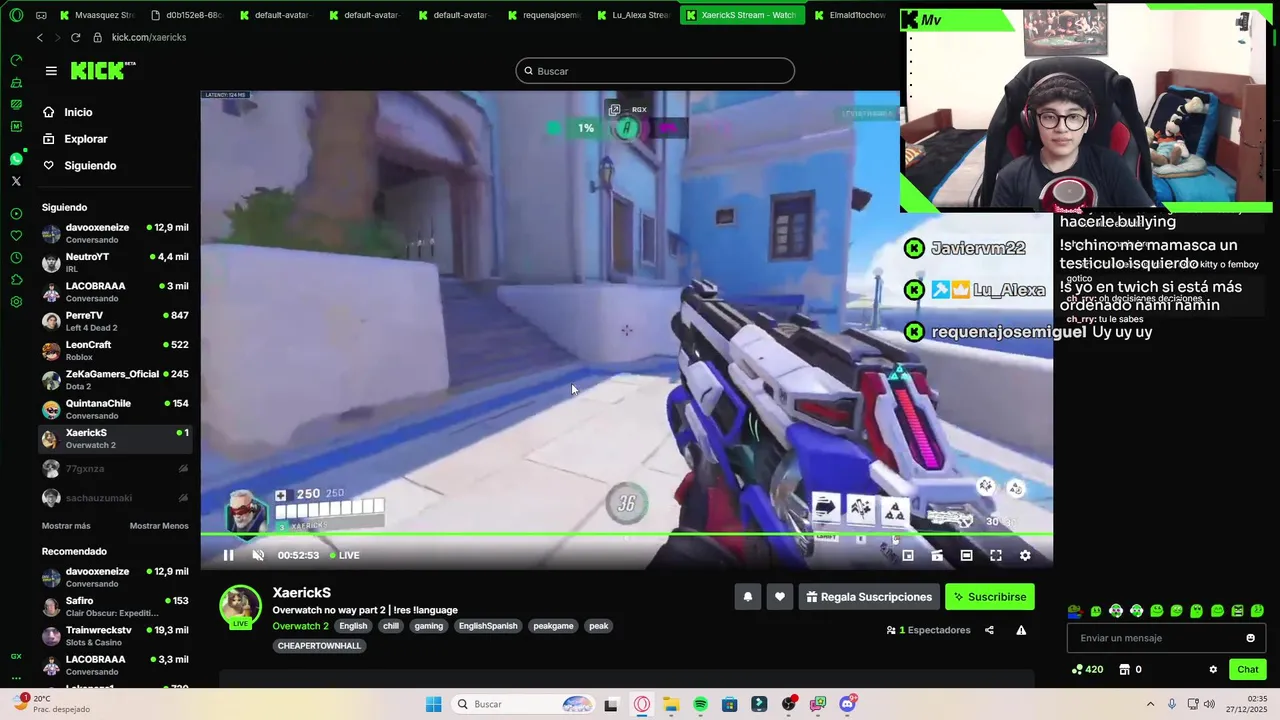
Task: Open history clock icon in Opera sidebar
Action: click(x=16, y=257)
